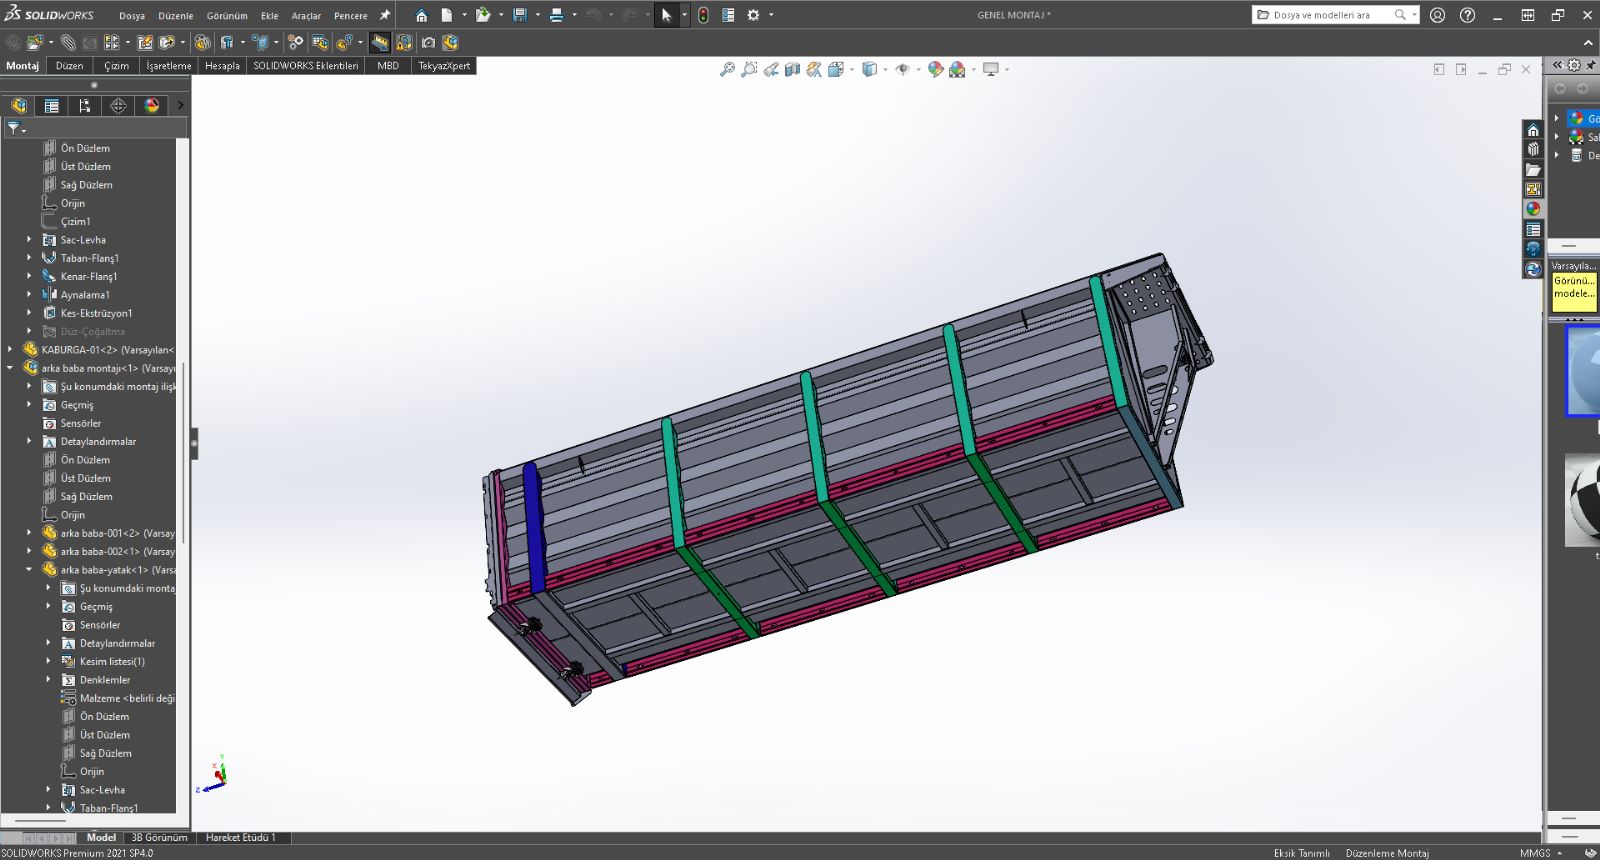Open file properties list icon

pos(728,15)
